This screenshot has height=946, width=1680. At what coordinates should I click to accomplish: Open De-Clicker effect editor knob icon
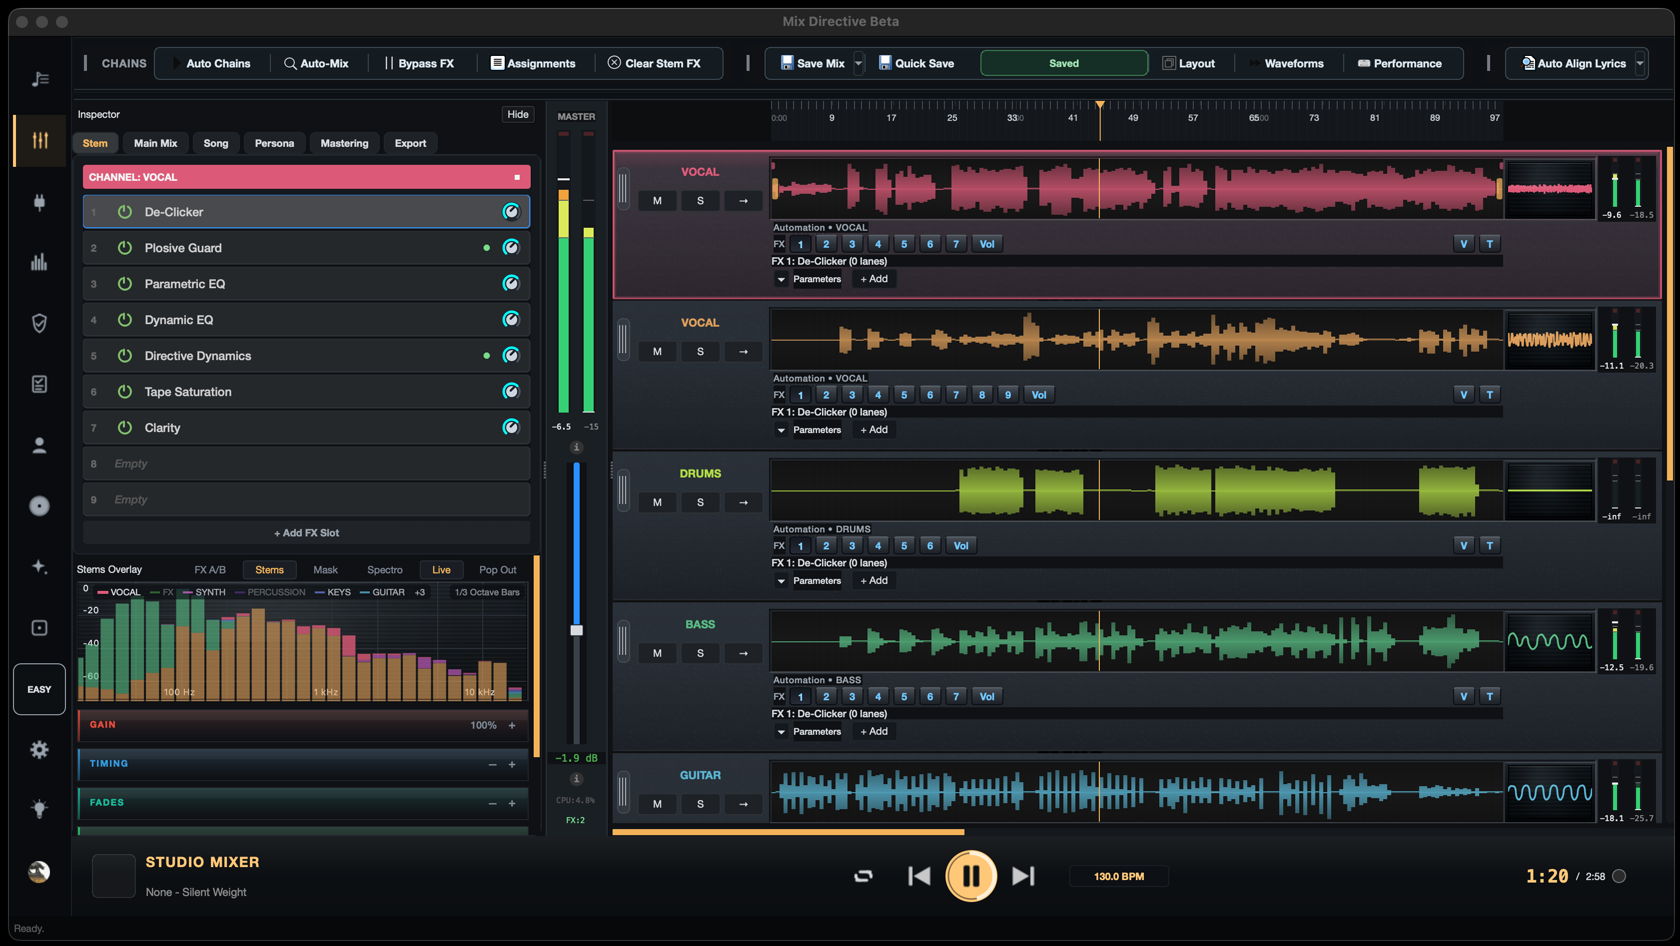pos(511,212)
